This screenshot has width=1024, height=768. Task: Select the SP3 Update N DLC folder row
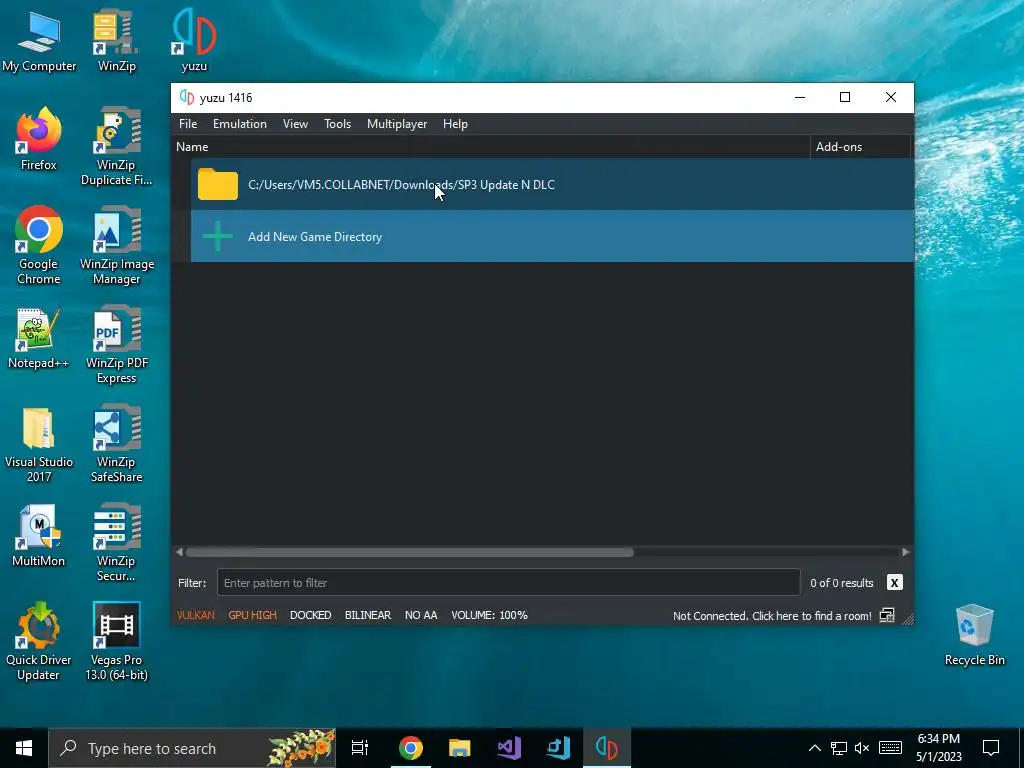coord(552,184)
